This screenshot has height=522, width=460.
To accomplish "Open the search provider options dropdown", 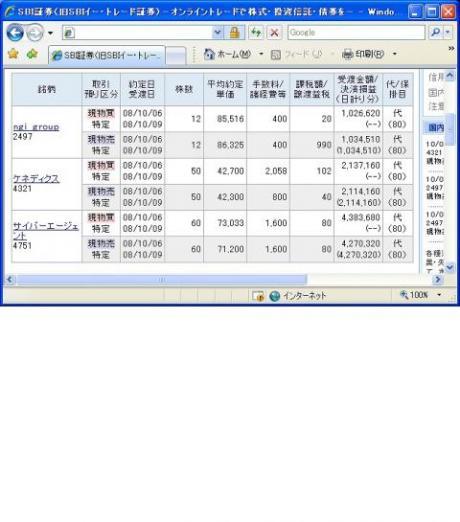I will [448, 33].
